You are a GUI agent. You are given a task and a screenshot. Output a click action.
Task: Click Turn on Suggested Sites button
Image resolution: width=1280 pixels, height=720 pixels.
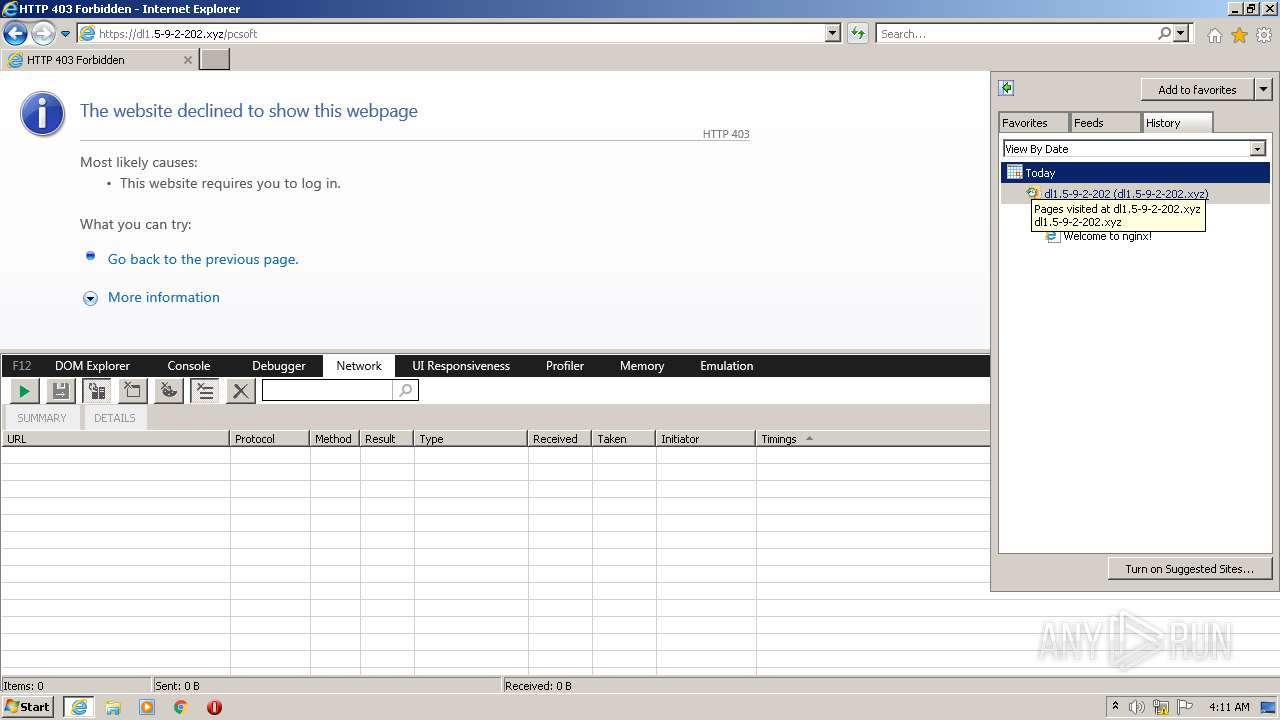pos(1189,569)
